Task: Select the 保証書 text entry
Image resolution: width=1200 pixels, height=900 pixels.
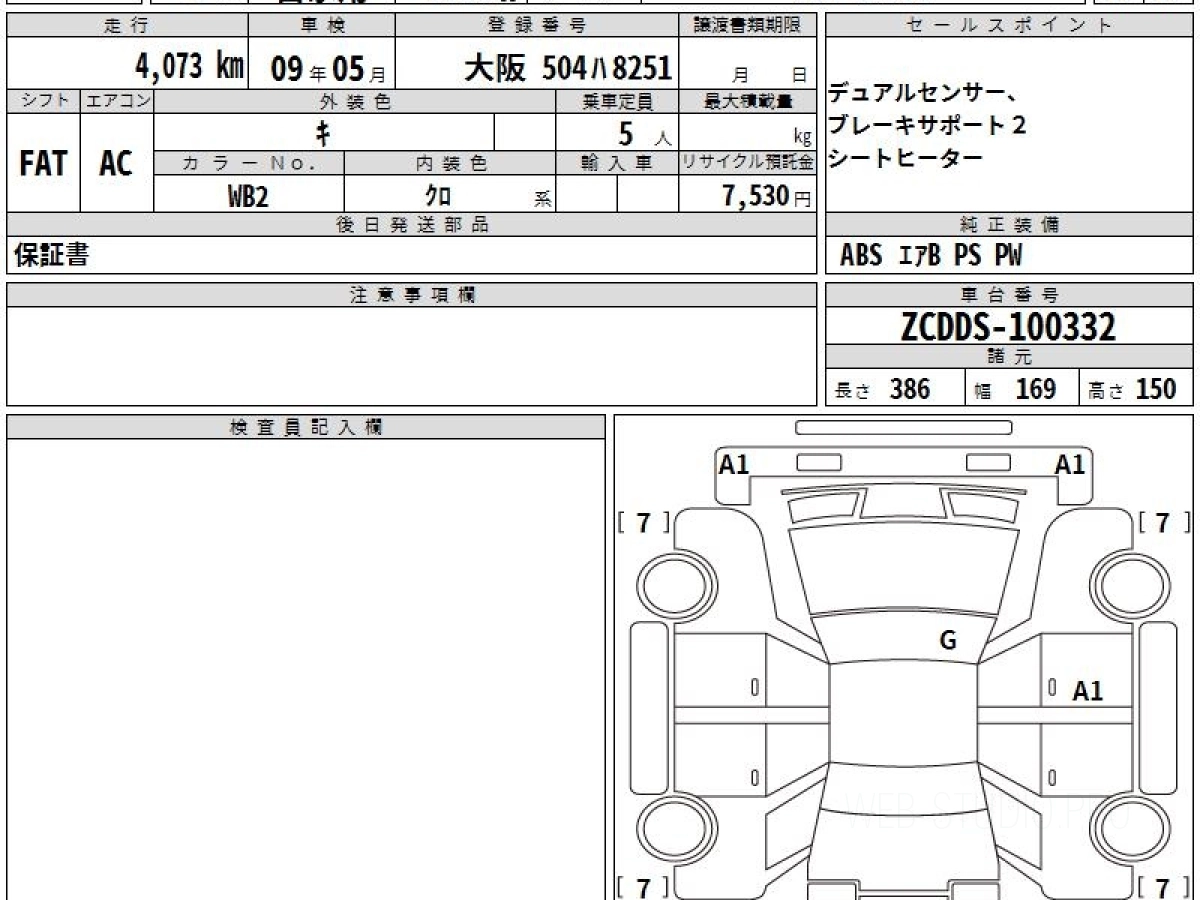Action: [51, 256]
